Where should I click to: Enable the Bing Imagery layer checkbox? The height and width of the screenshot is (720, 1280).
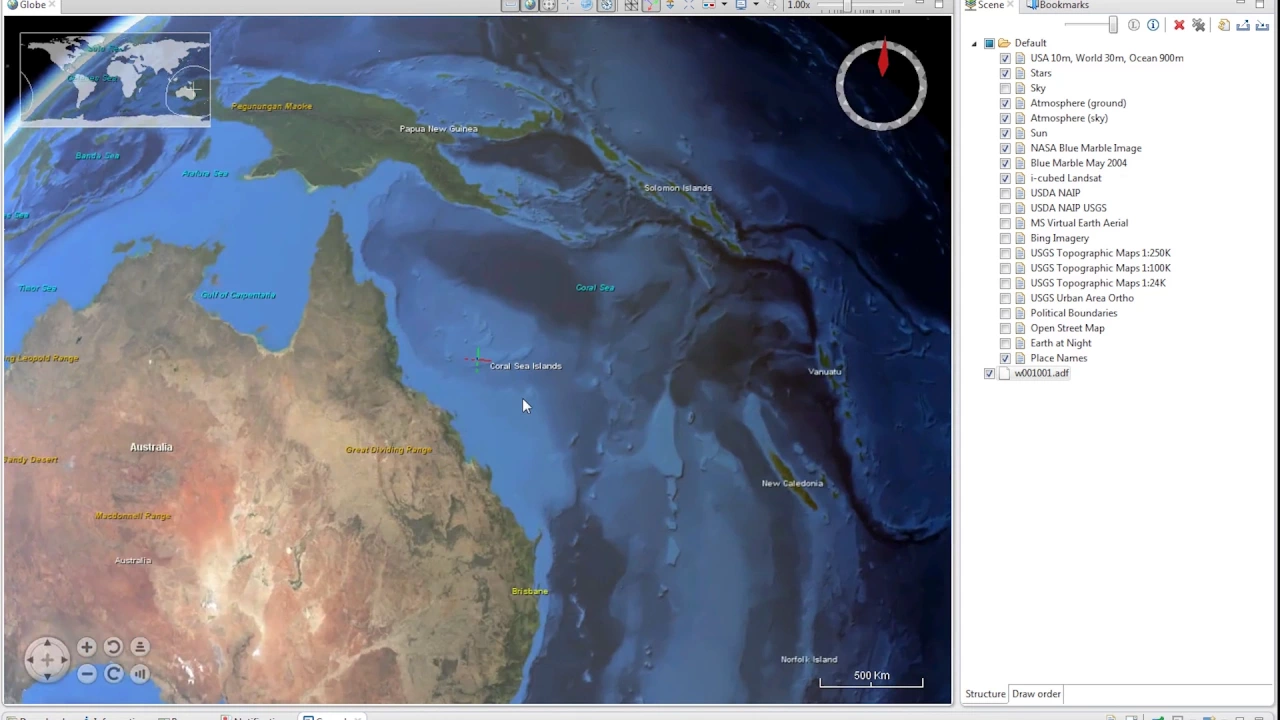coord(1006,238)
